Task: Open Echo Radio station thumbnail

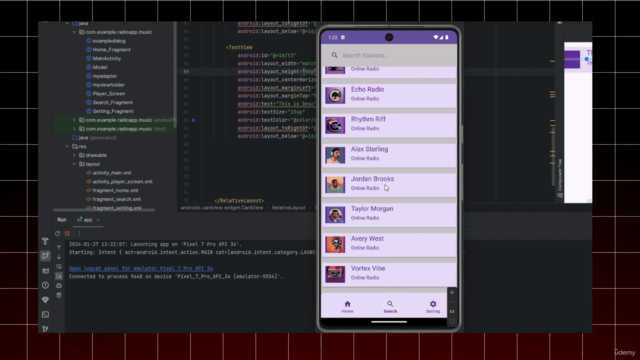Action: click(x=335, y=95)
